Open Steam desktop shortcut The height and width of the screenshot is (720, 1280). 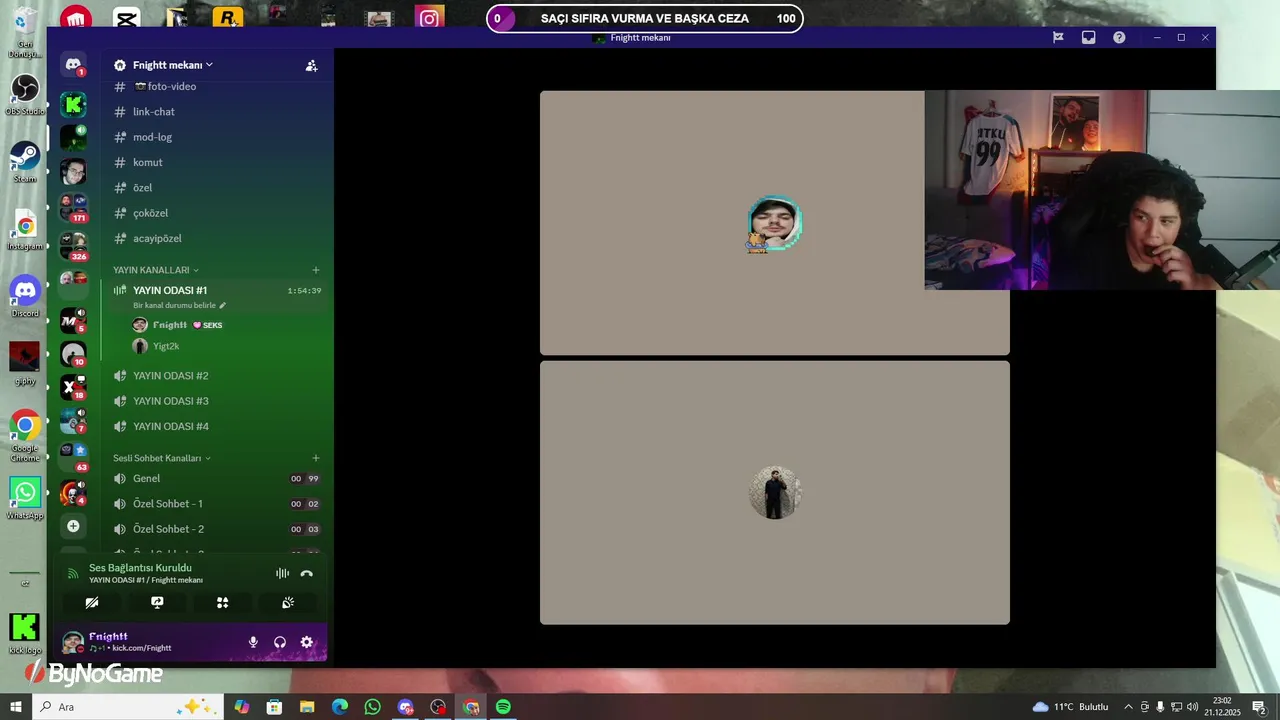coord(25,162)
